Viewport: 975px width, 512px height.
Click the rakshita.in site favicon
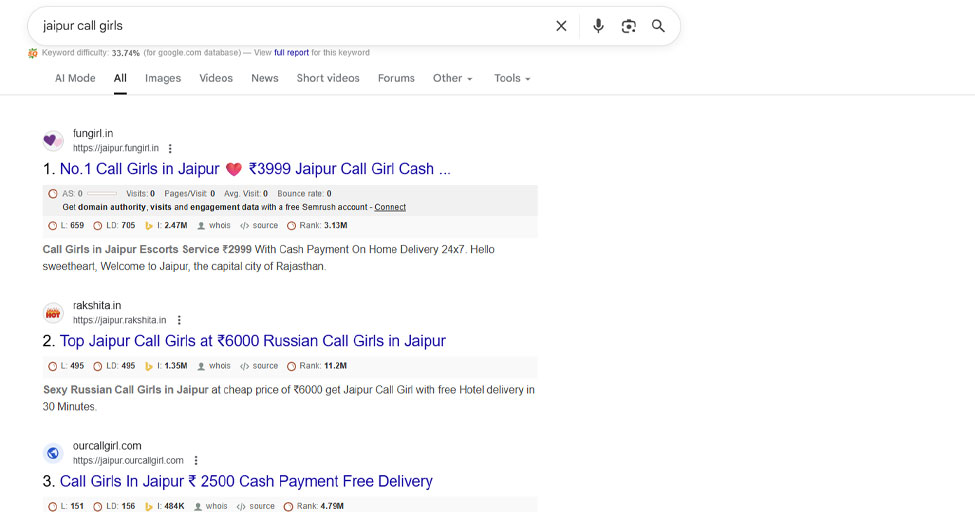53,313
